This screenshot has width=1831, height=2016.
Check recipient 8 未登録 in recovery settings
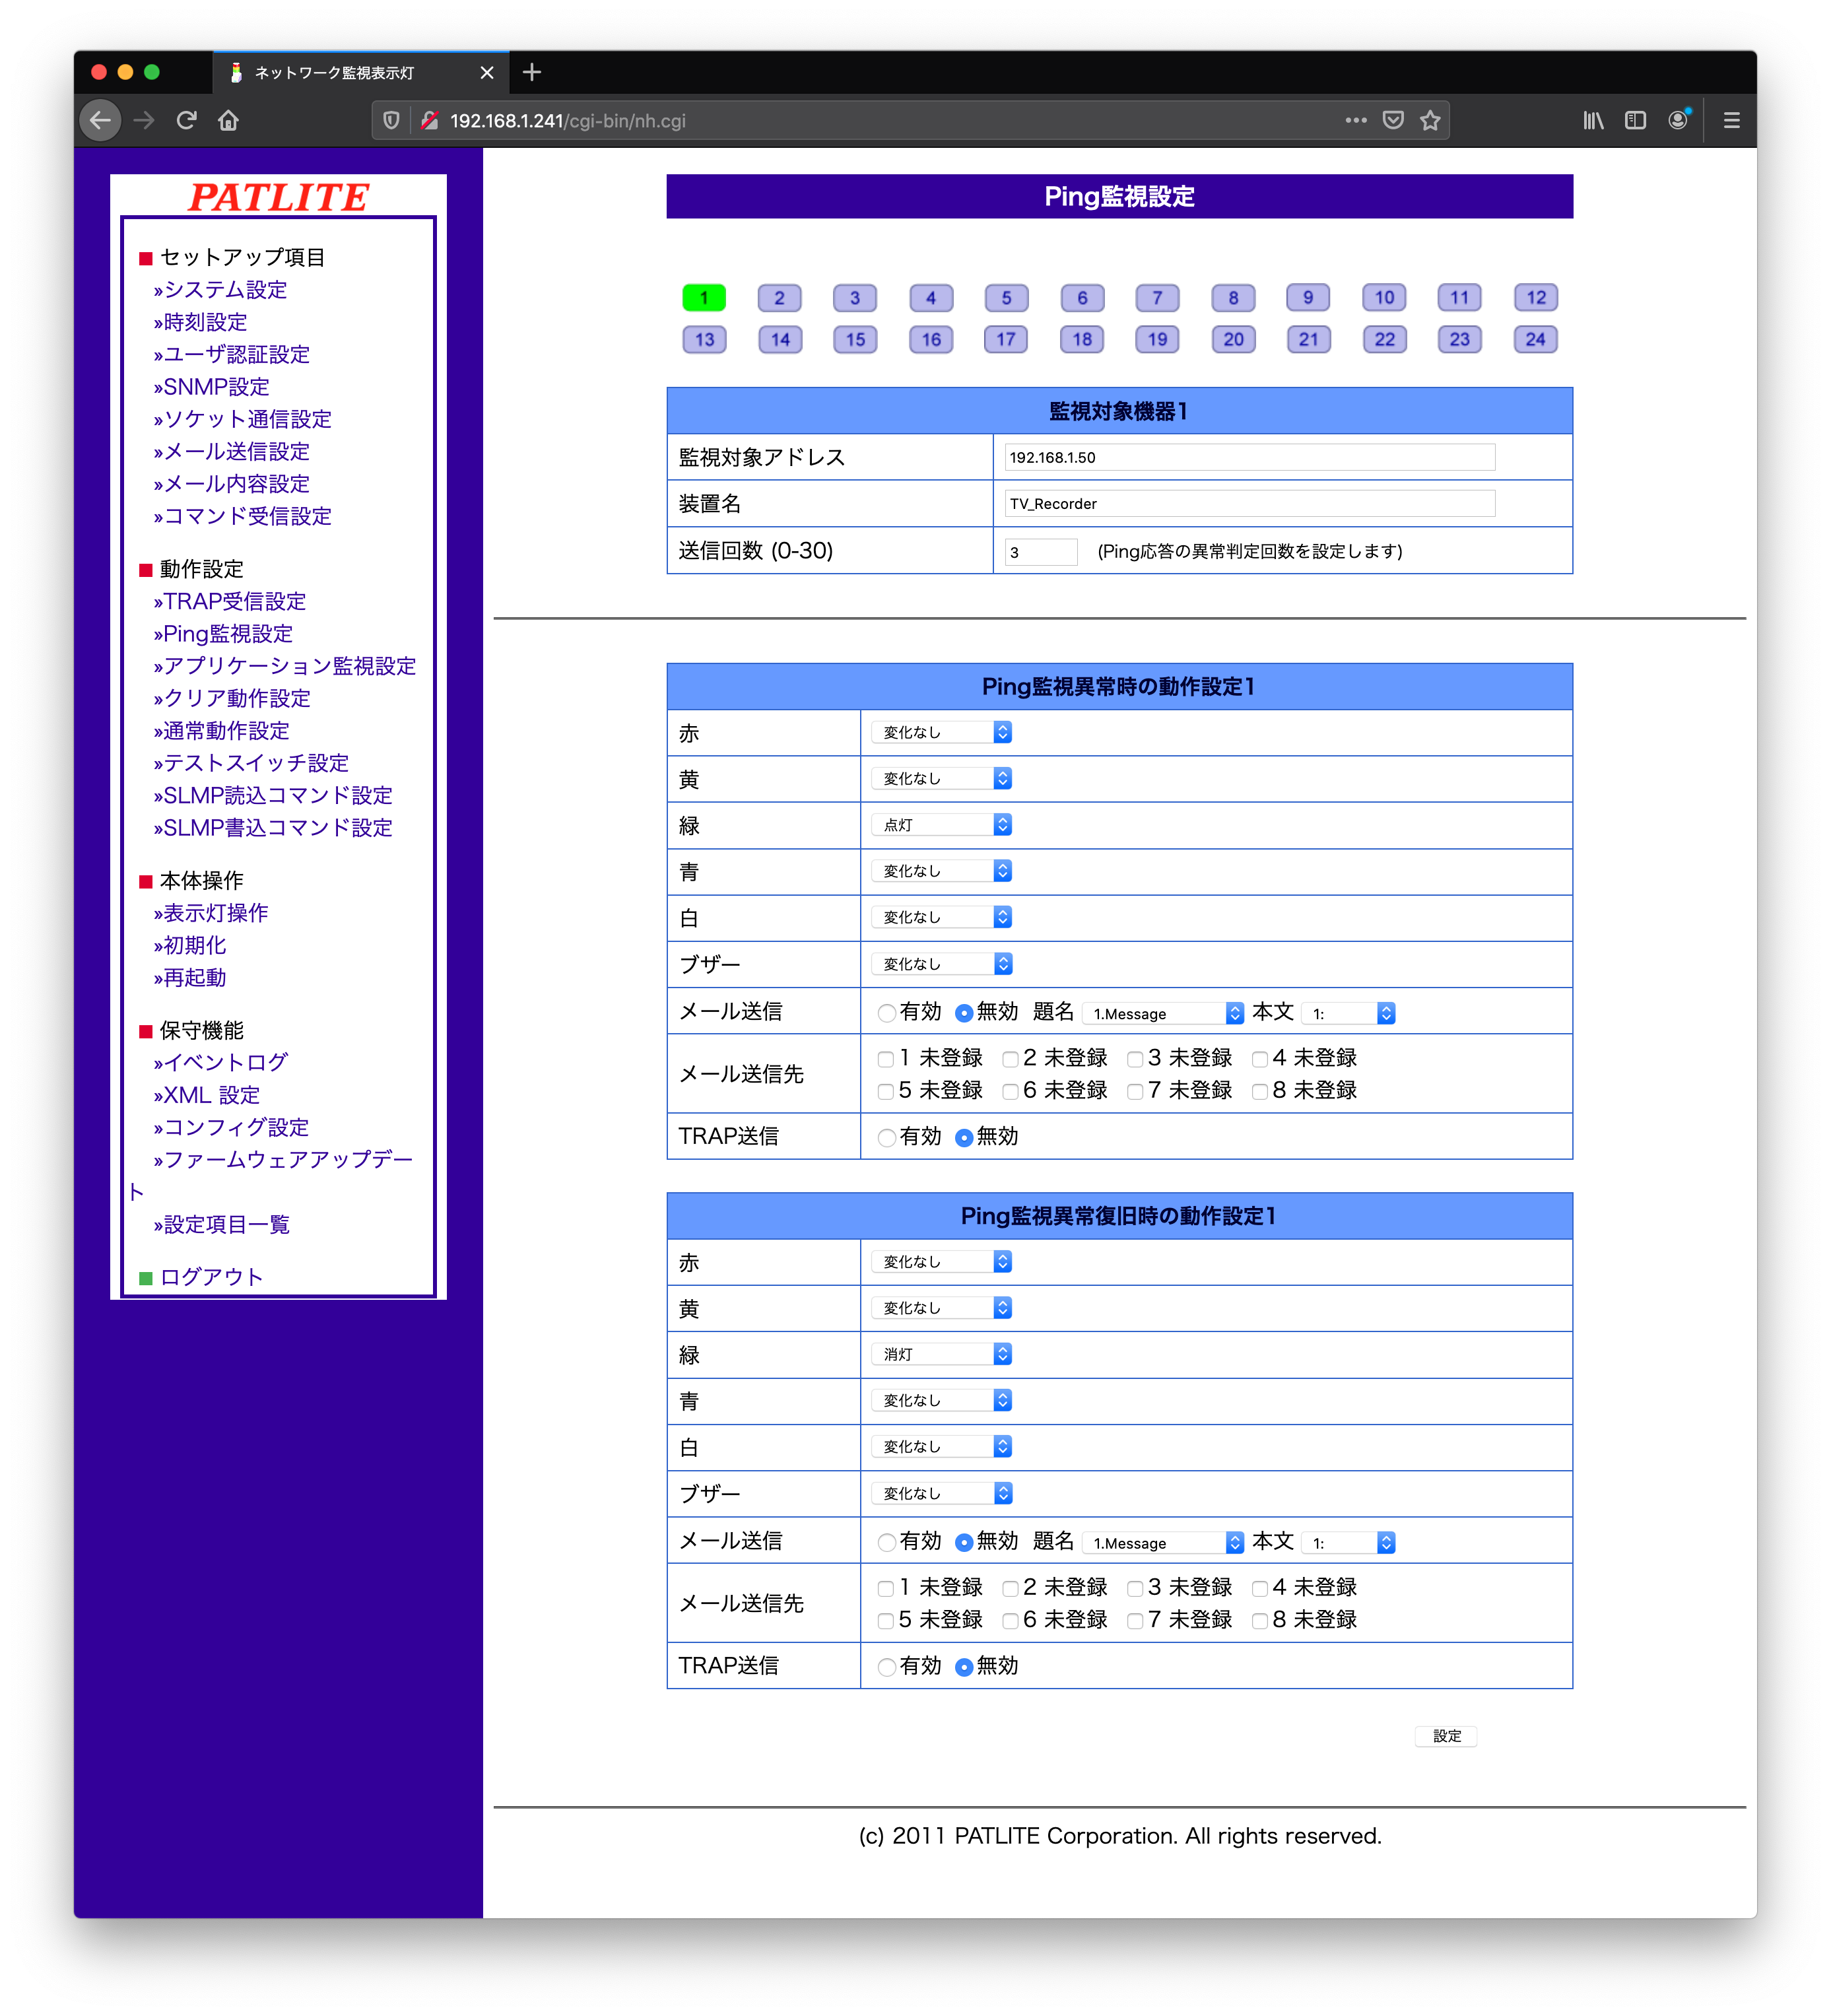click(x=1260, y=1621)
